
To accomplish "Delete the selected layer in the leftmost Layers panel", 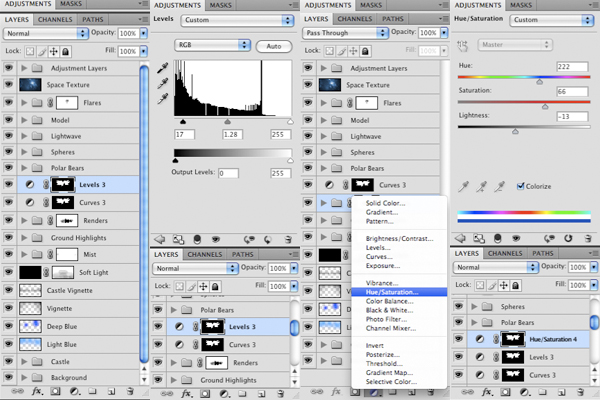I will (130, 391).
